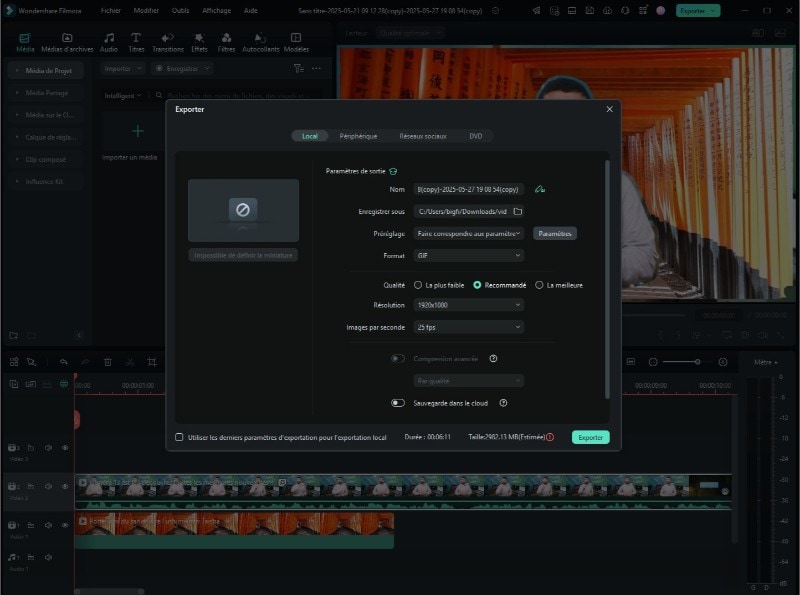Open the Titres panel
The height and width of the screenshot is (595, 800).
point(136,42)
